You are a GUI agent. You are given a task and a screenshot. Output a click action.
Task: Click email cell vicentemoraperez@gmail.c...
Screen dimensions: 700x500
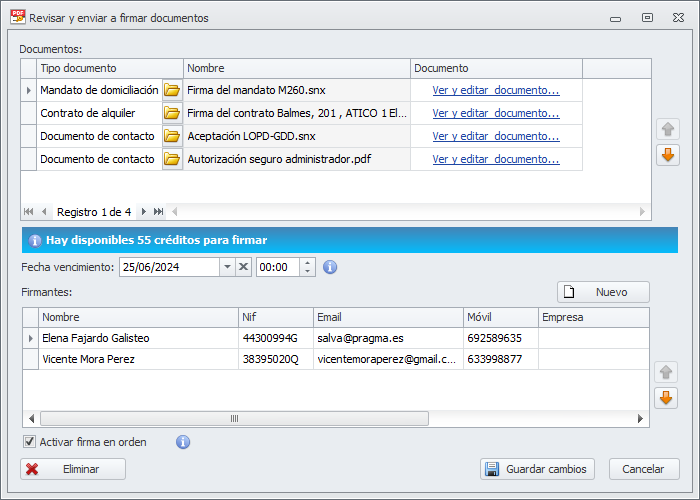pos(388,359)
